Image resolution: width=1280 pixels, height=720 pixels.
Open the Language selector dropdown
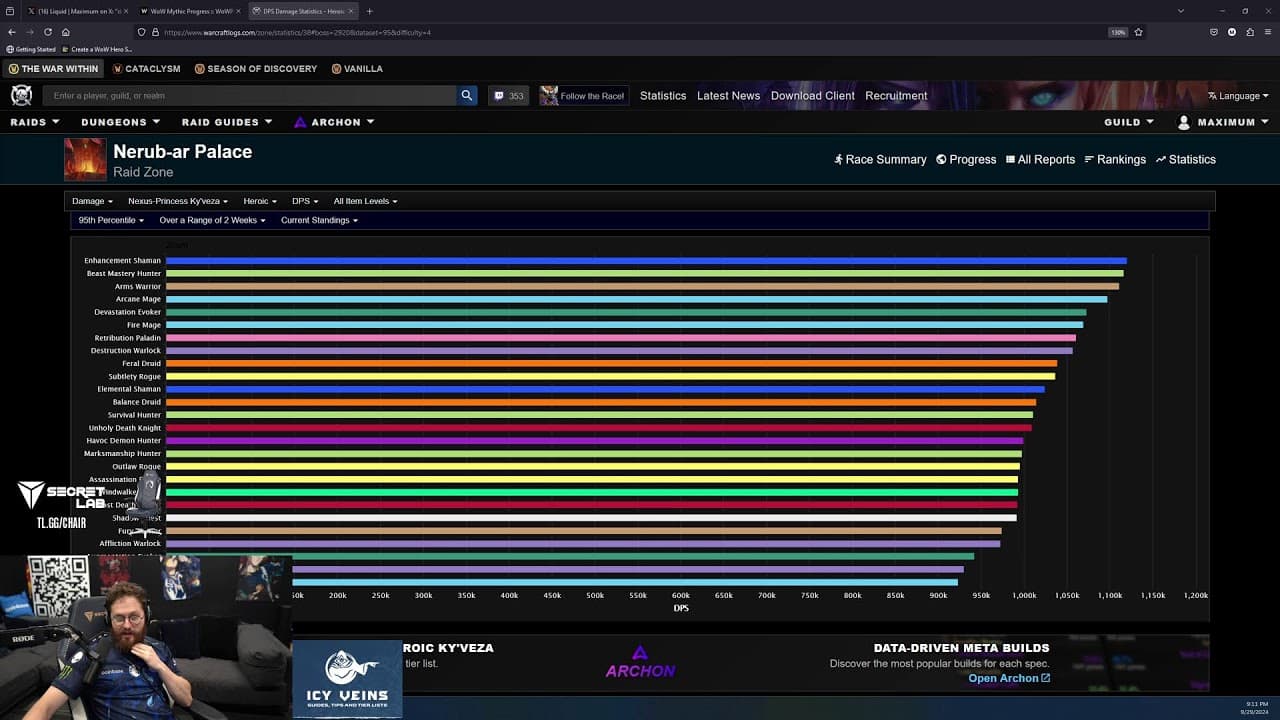(x=1238, y=96)
